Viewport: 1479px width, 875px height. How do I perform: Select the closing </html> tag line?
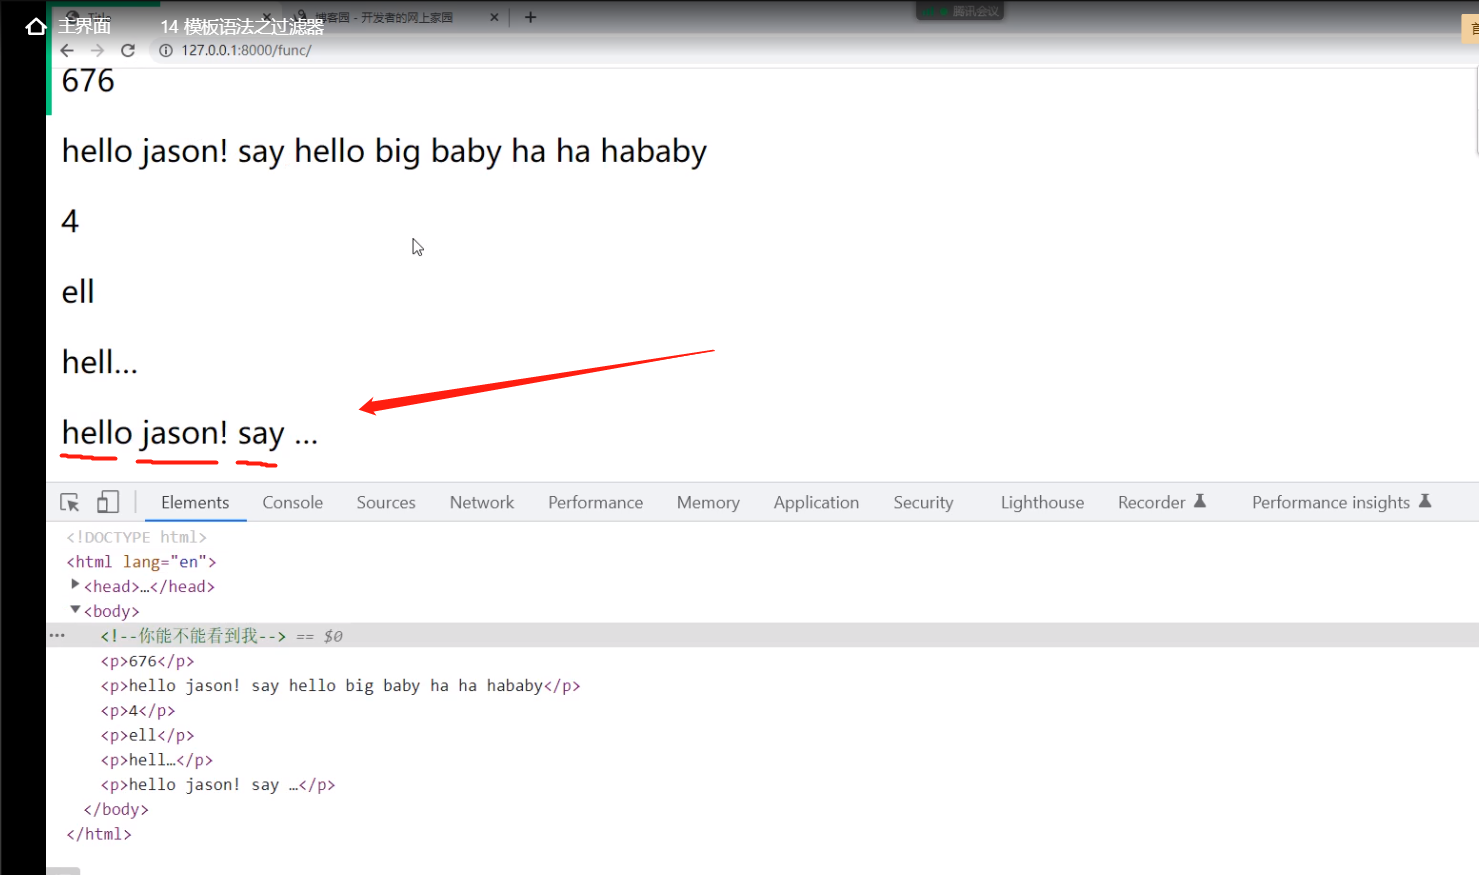[99, 834]
